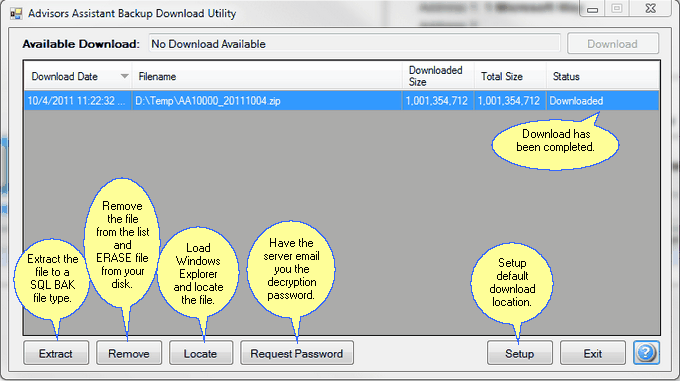This screenshot has height=381, width=680.
Task: Click the Locate button
Action: tap(201, 353)
